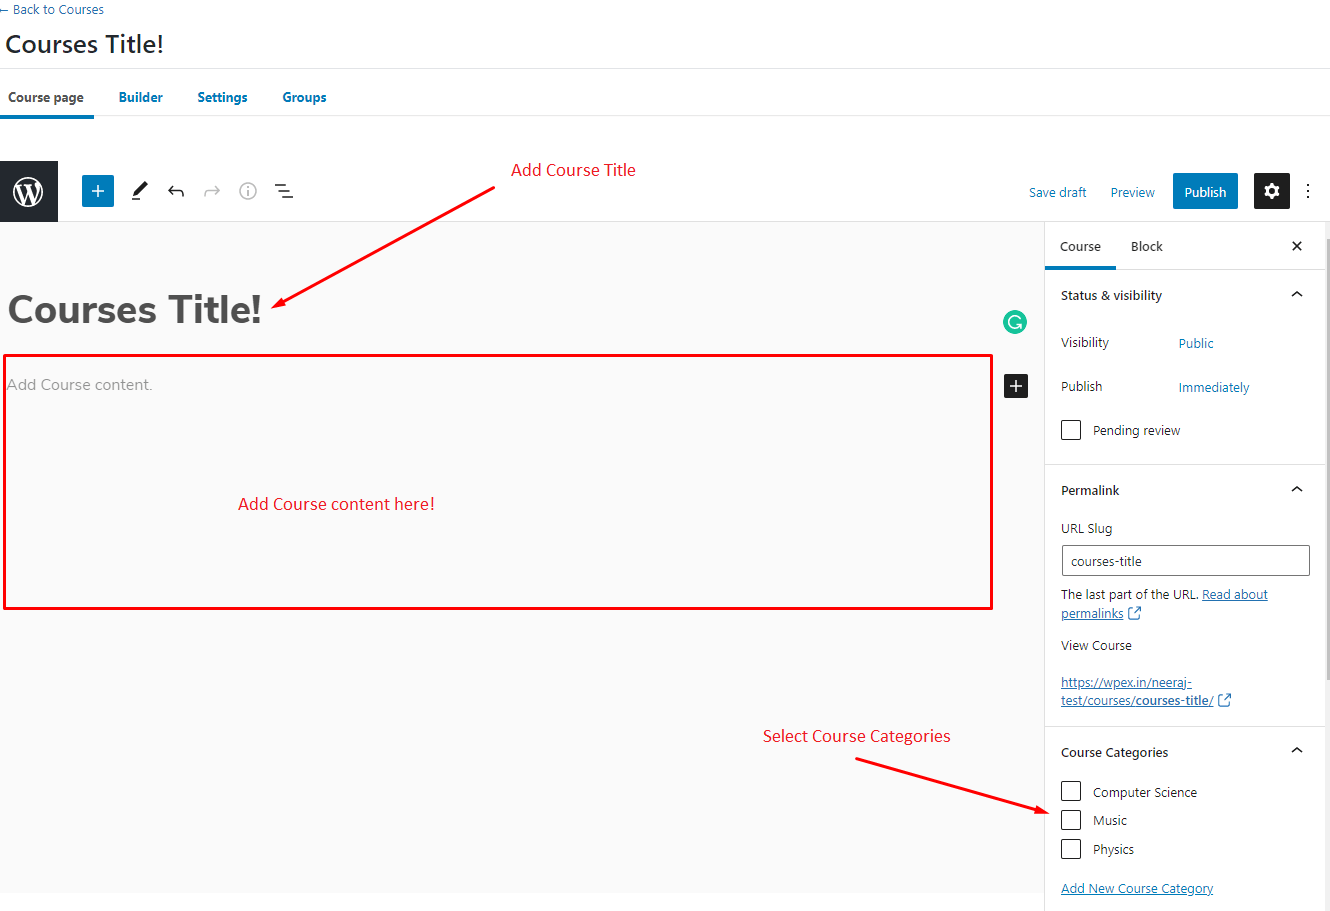Open the Block sidebar tab
The width and height of the screenshot is (1330, 911).
click(x=1146, y=246)
